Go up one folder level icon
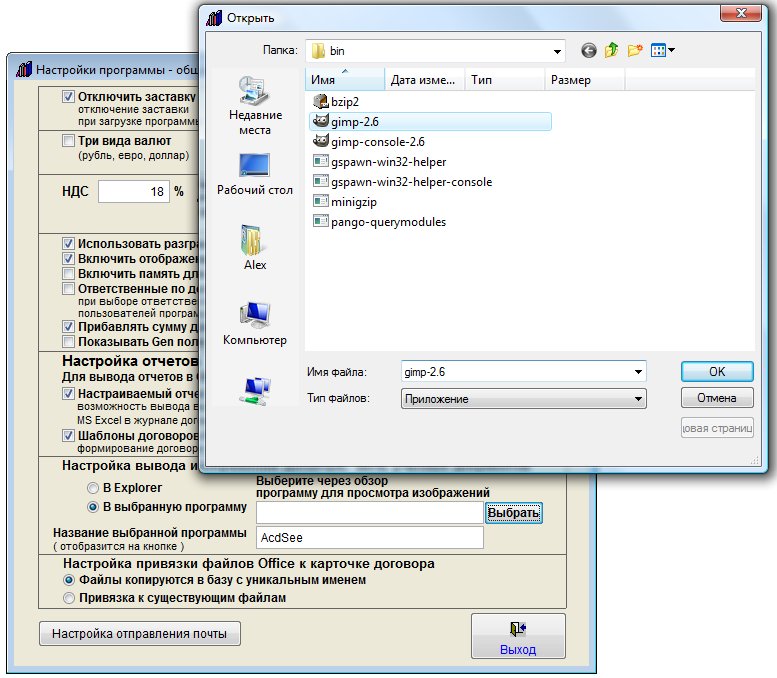 (611, 50)
